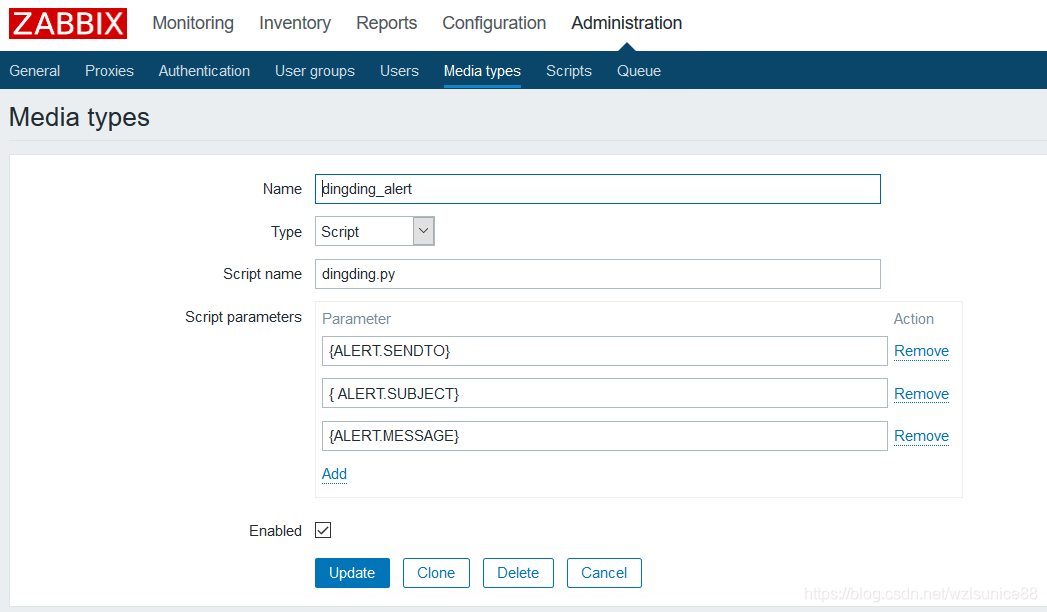
Task: Go to the Proxies section
Action: click(x=110, y=71)
